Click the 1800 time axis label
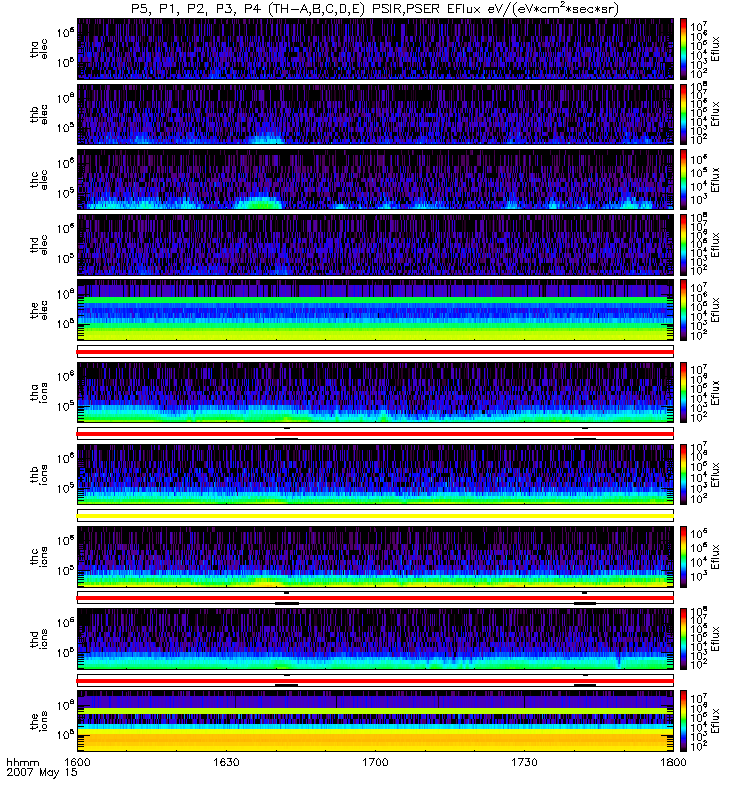750x800 pixels. [672, 762]
